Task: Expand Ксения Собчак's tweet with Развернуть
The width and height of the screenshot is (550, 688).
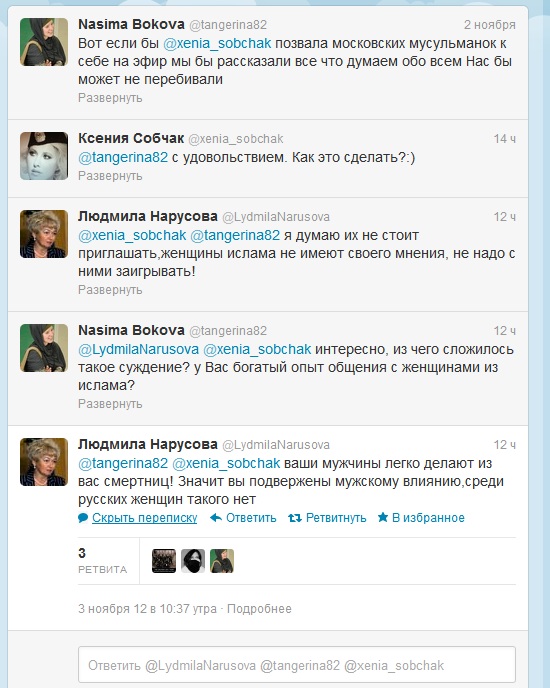Action: click(110, 176)
